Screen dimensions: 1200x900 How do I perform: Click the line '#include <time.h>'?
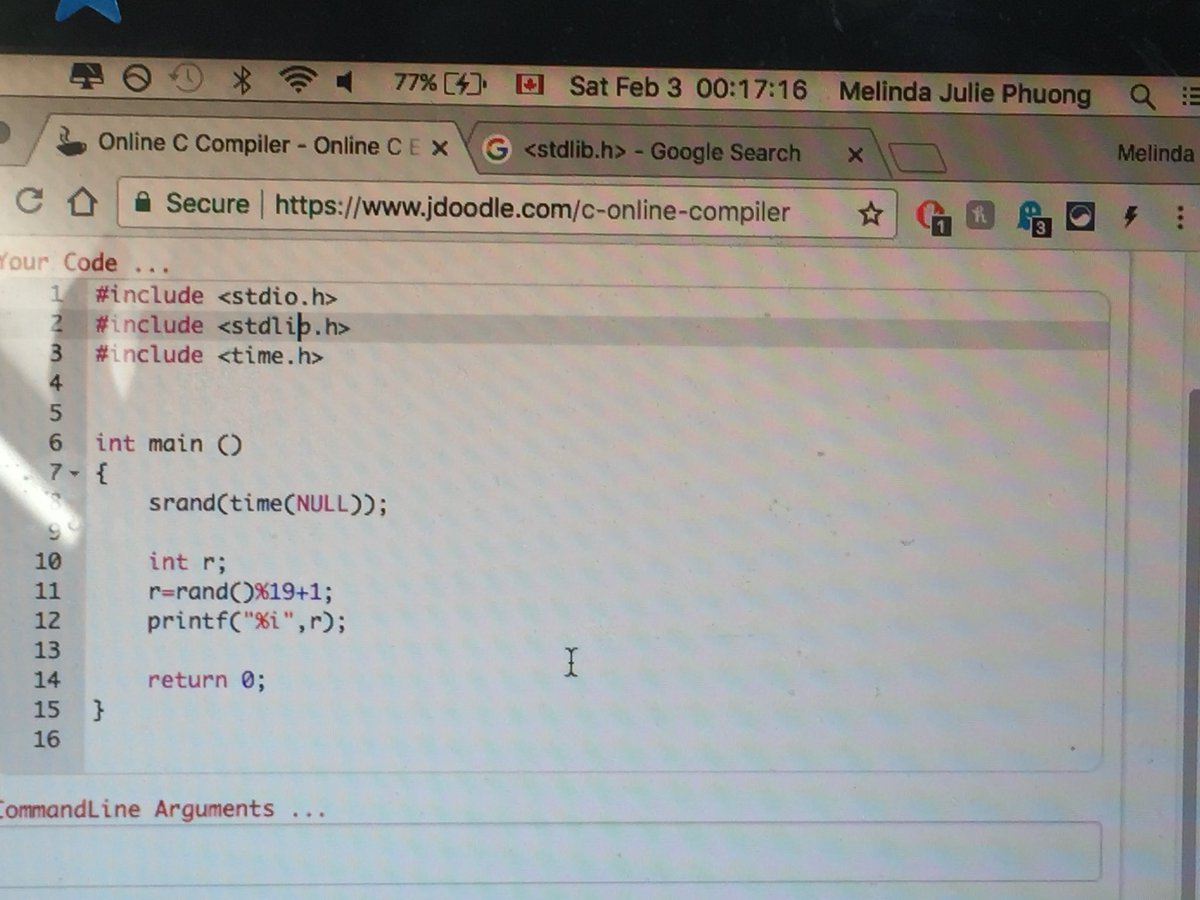click(x=209, y=355)
